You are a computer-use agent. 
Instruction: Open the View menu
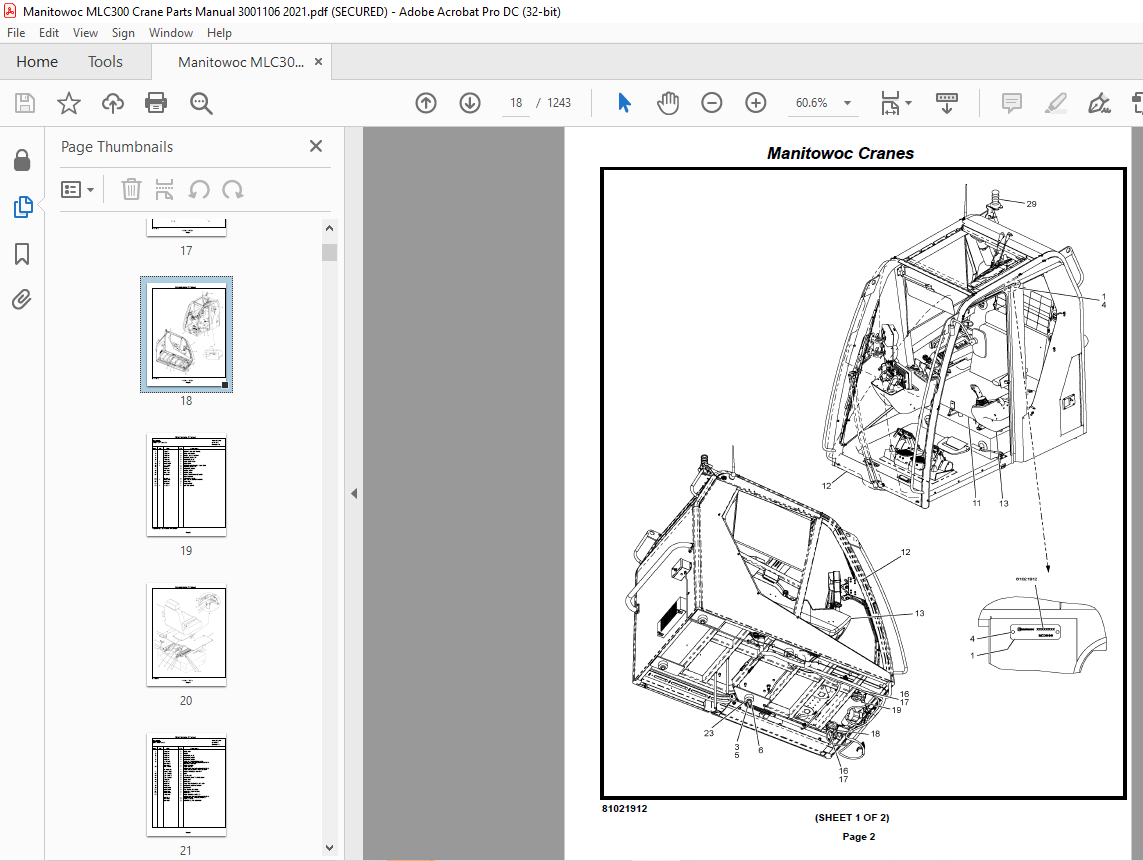pos(85,33)
